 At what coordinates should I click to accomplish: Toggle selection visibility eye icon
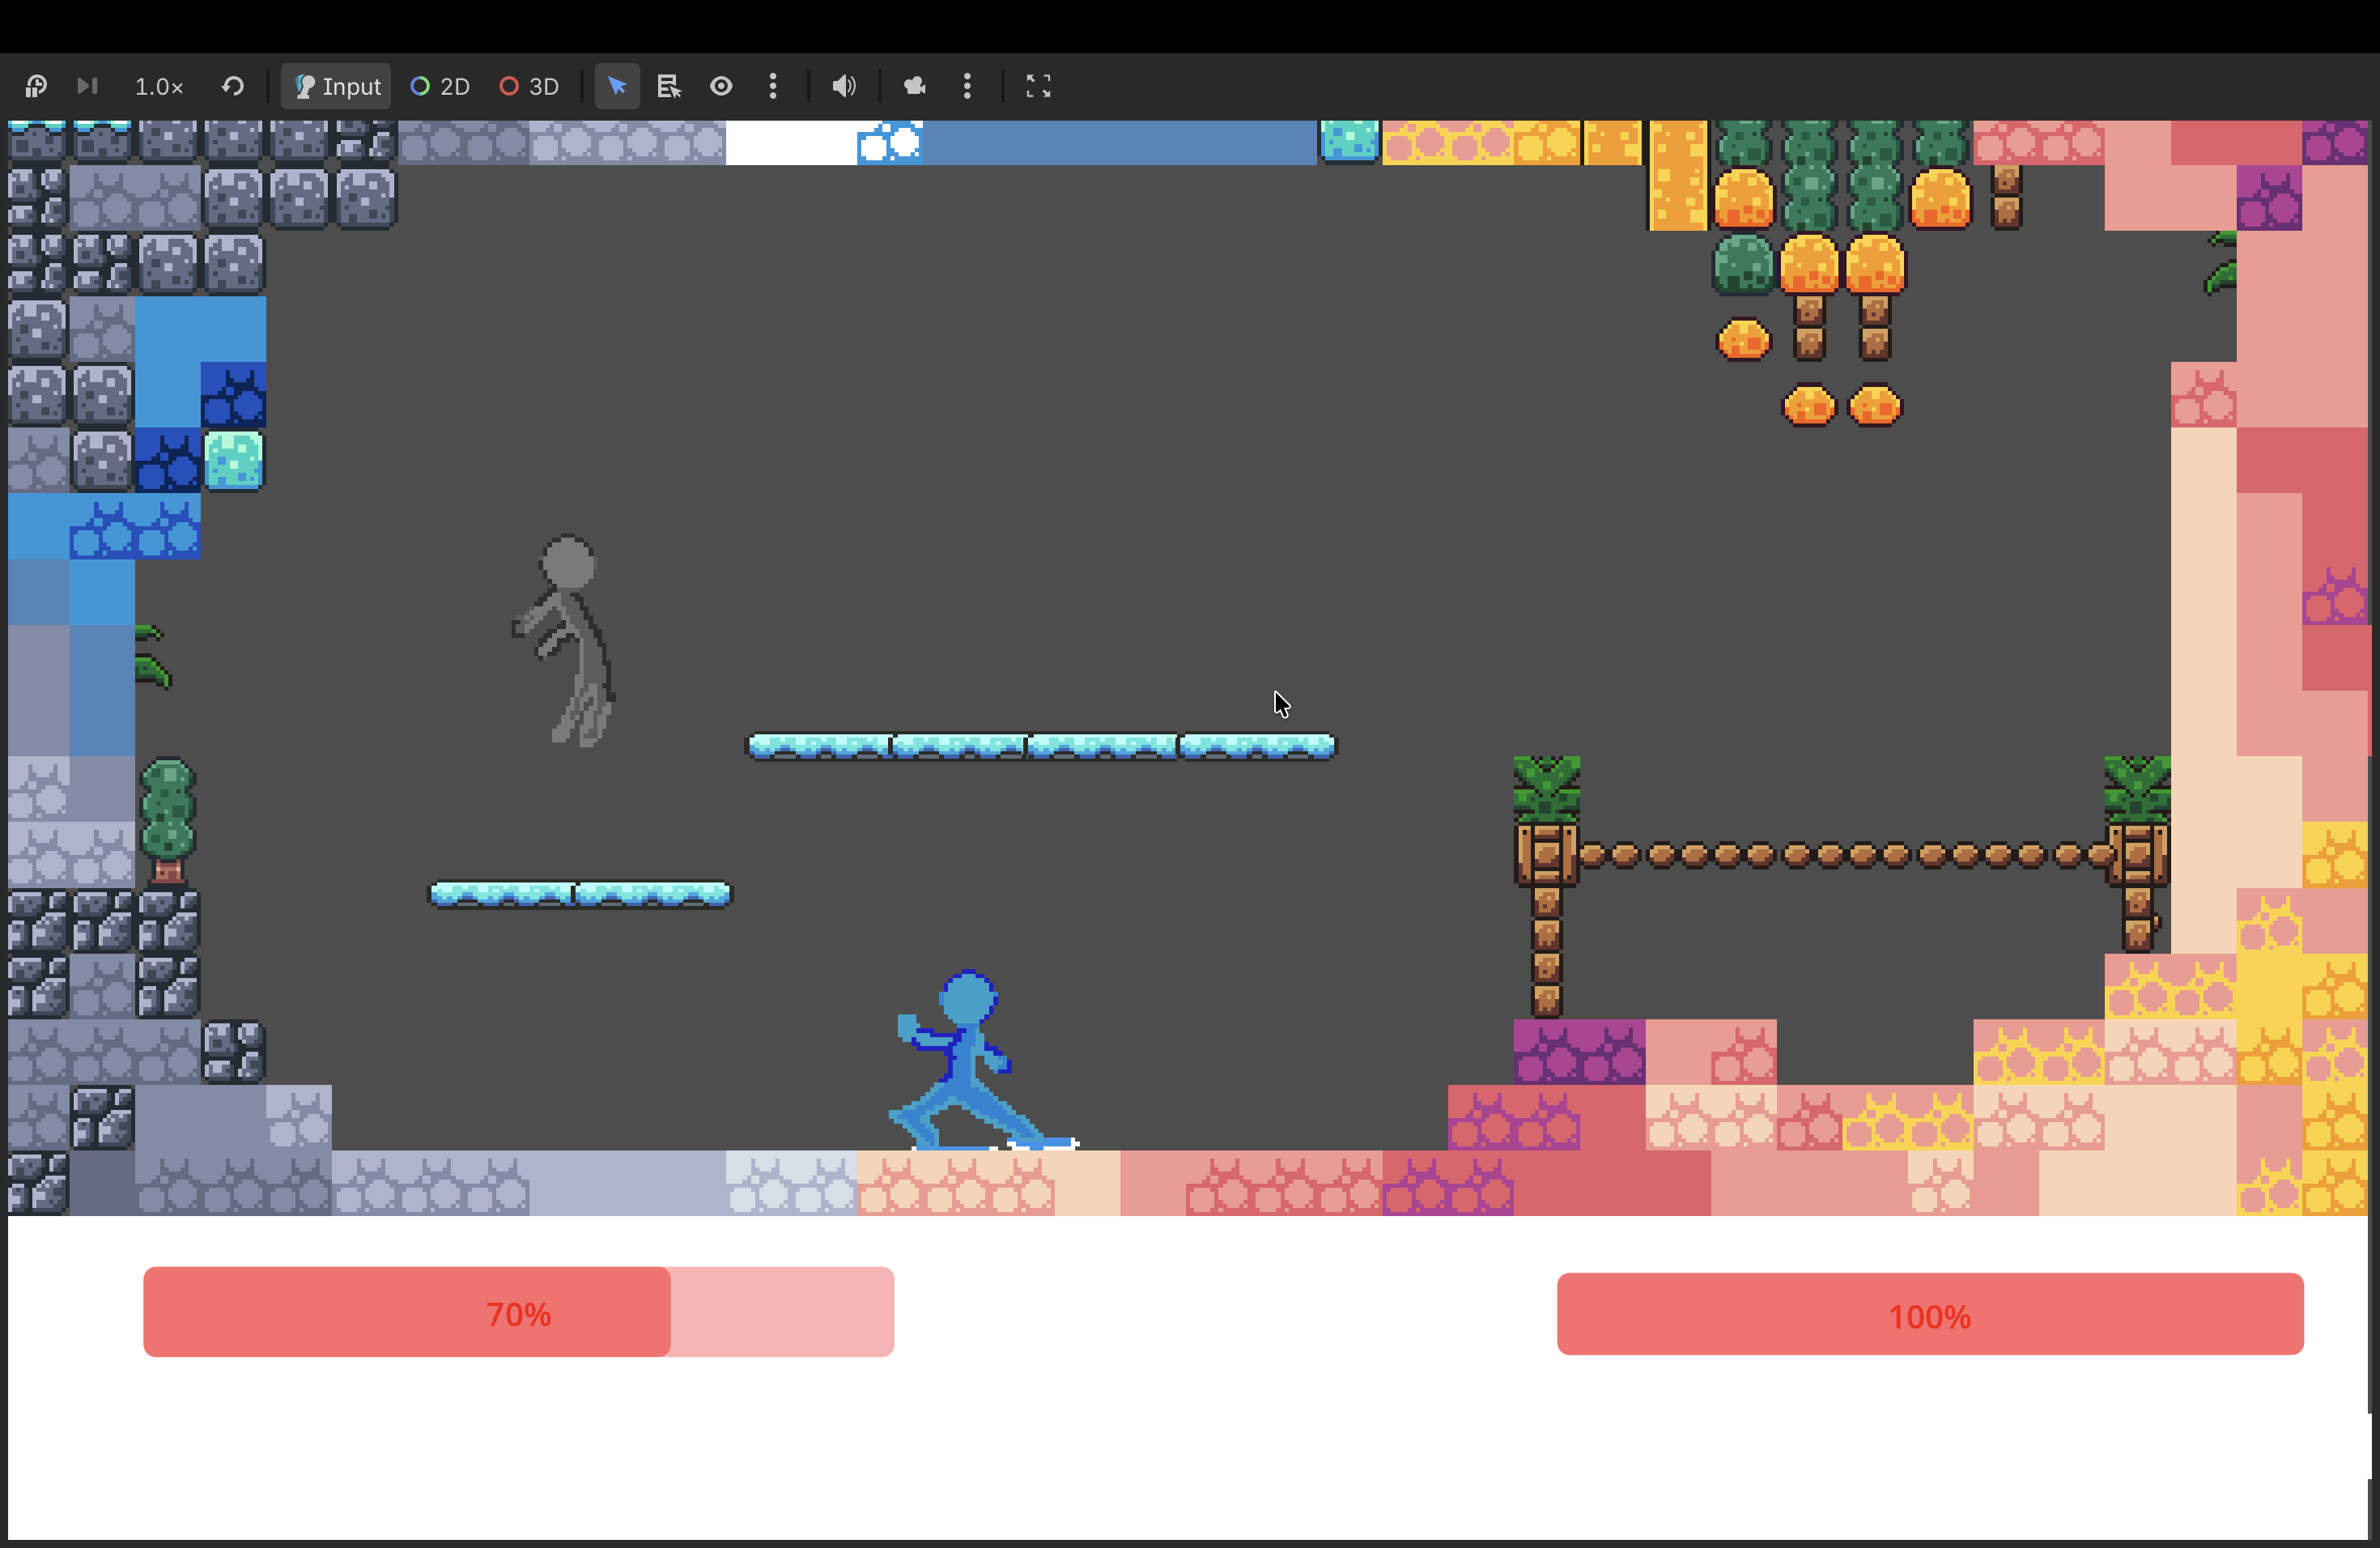pyautogui.click(x=721, y=87)
